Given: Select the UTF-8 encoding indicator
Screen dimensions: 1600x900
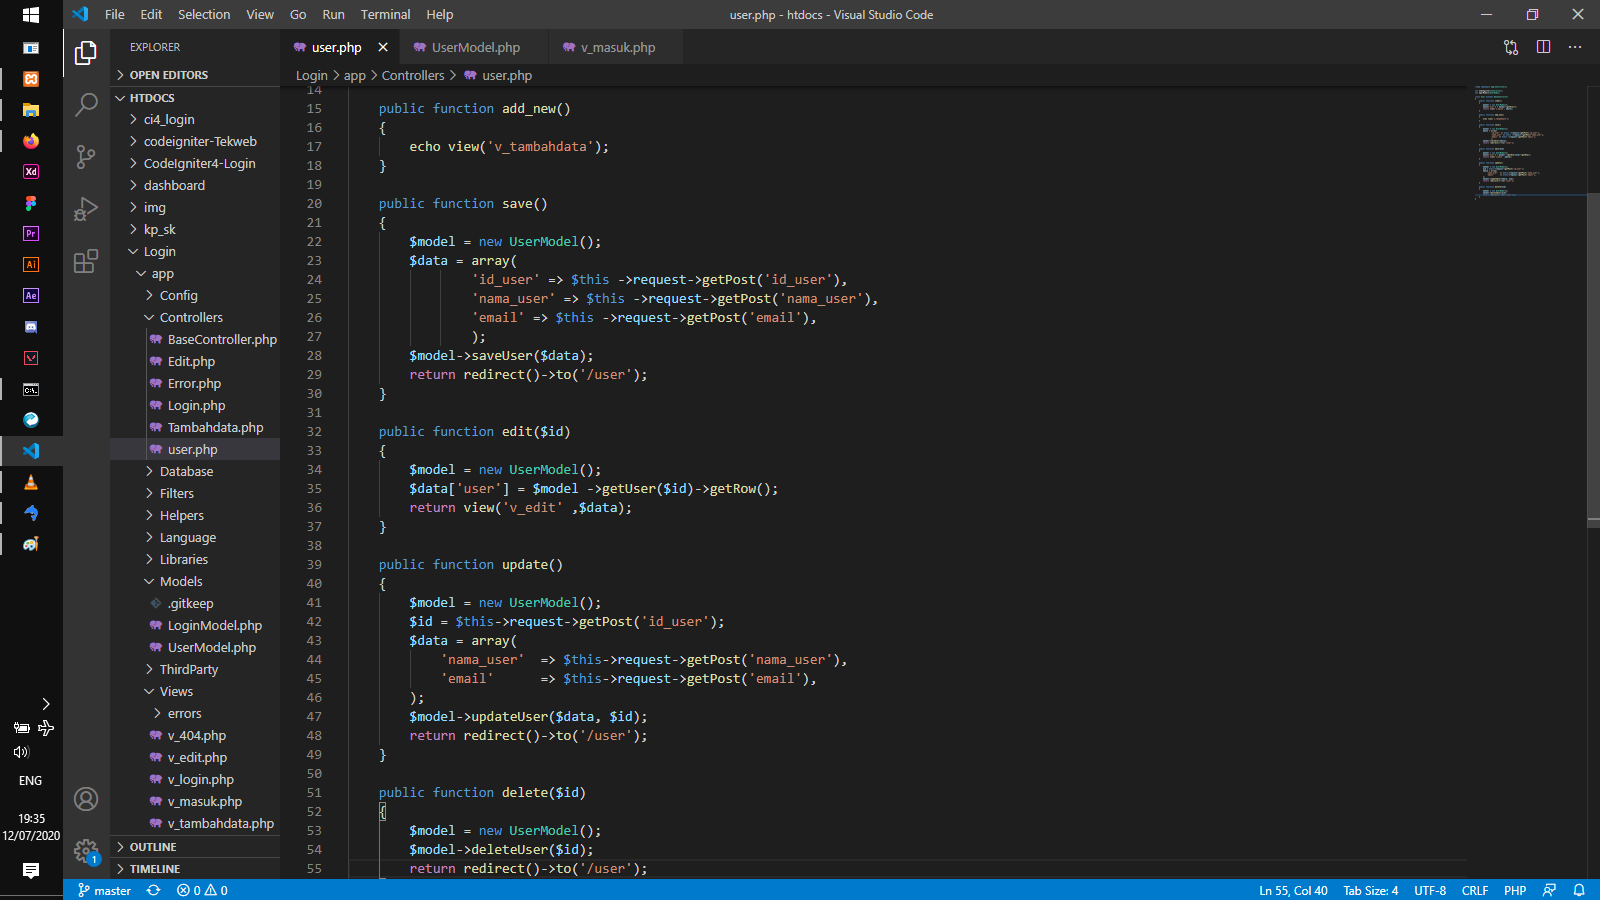Looking at the screenshot, I should pyautogui.click(x=1430, y=890).
